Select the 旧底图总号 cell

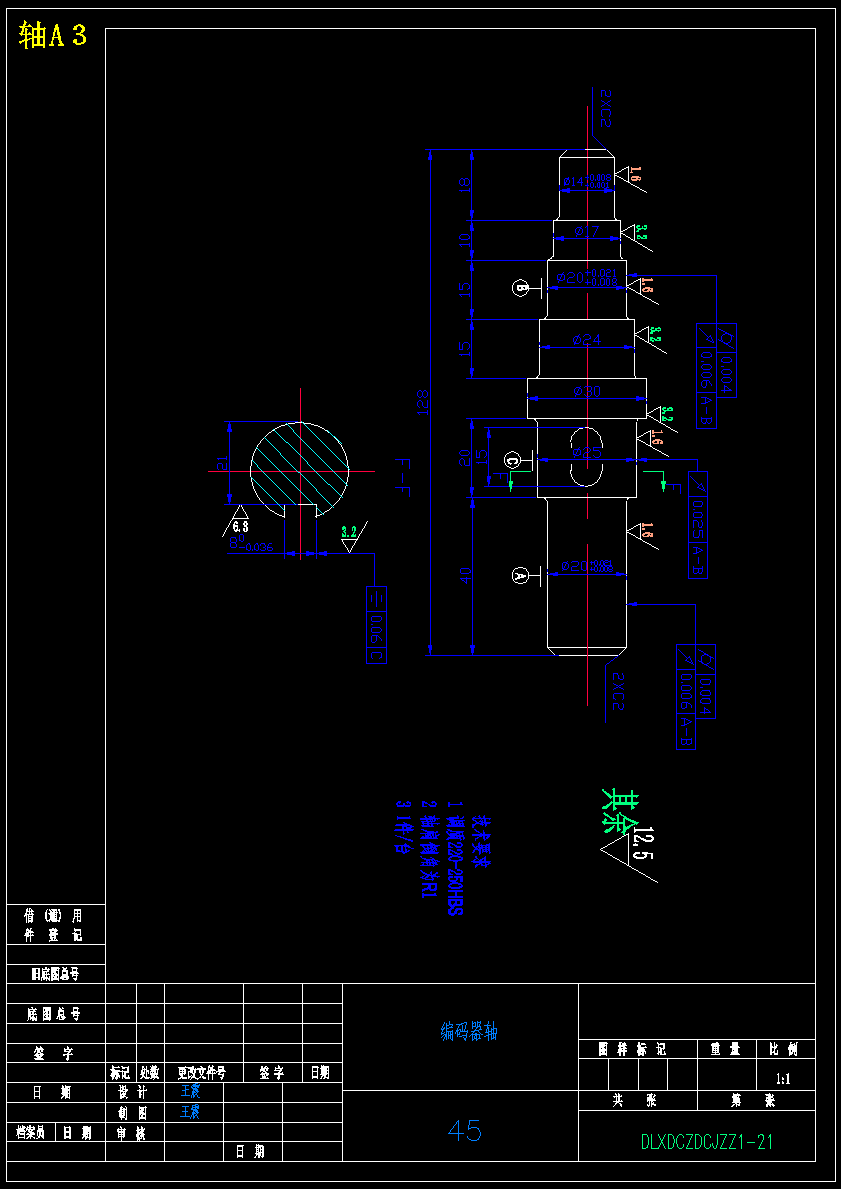tap(56, 974)
